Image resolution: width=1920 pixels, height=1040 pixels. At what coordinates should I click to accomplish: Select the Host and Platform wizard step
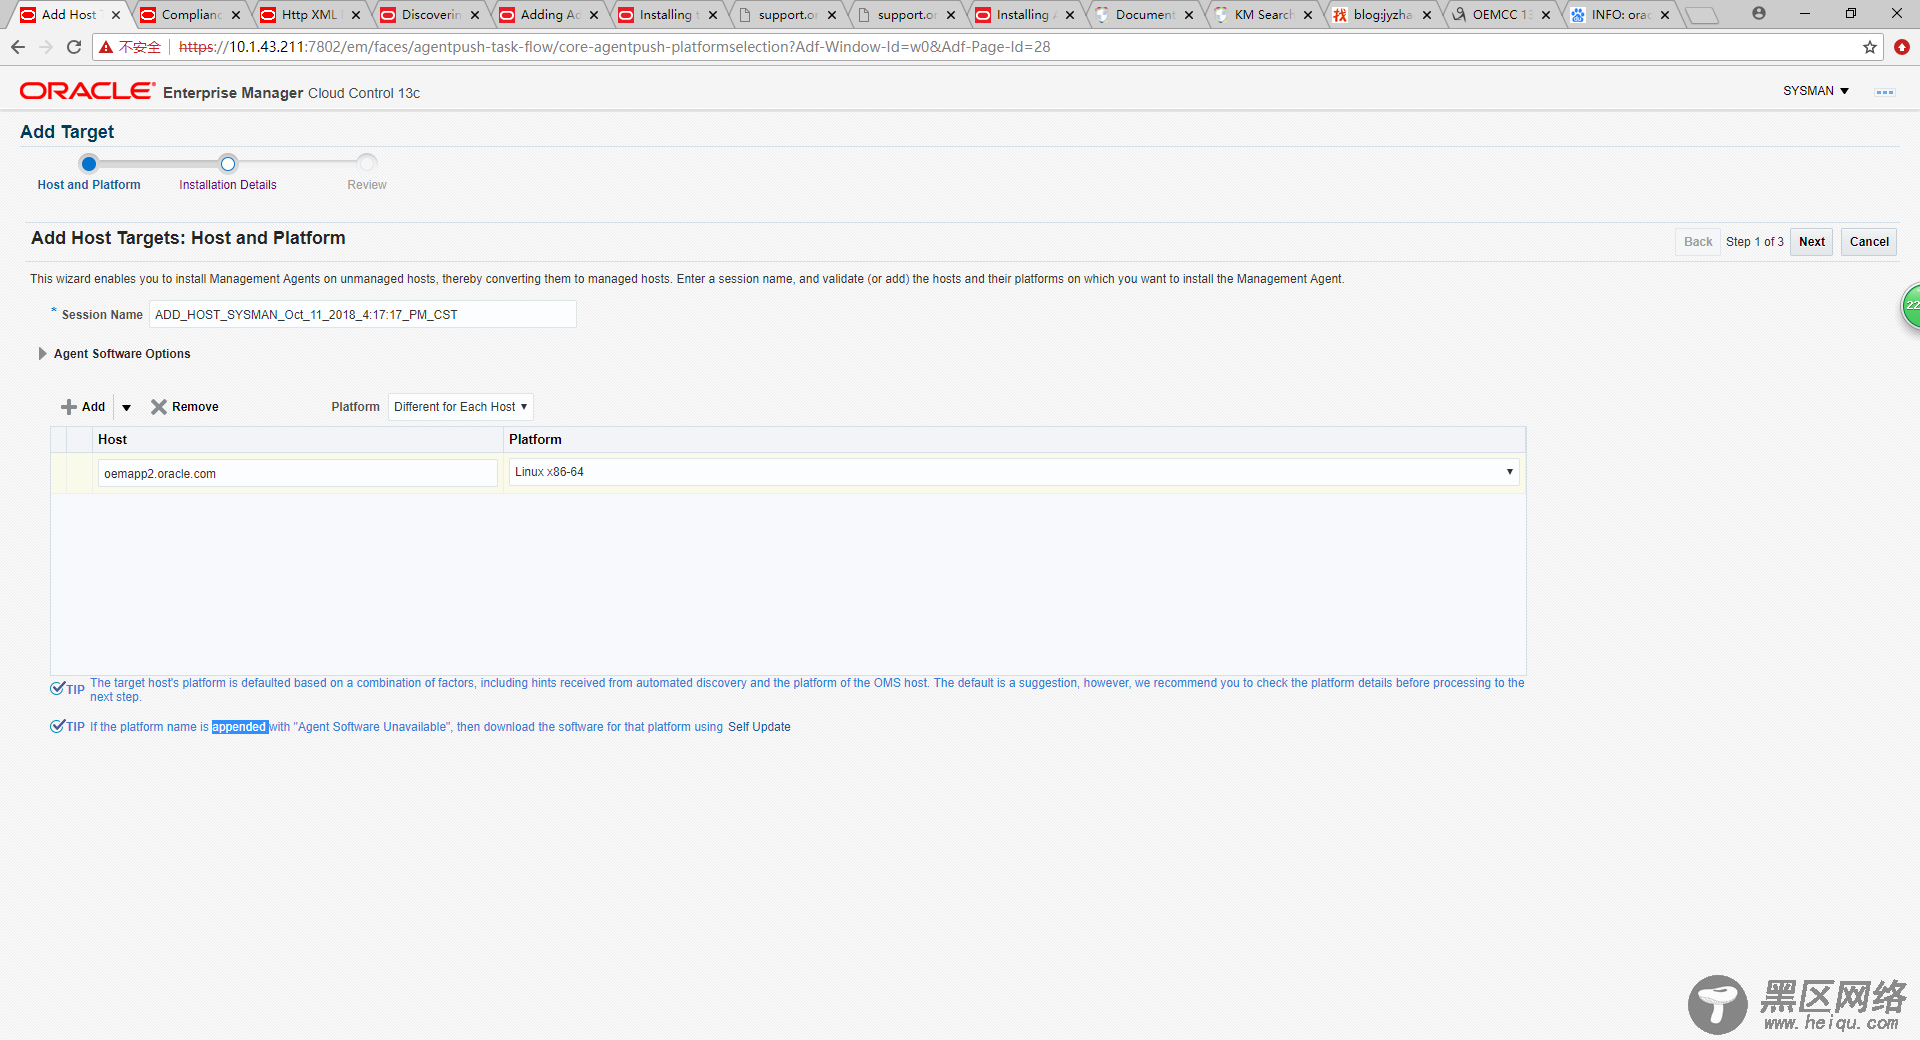(x=89, y=173)
